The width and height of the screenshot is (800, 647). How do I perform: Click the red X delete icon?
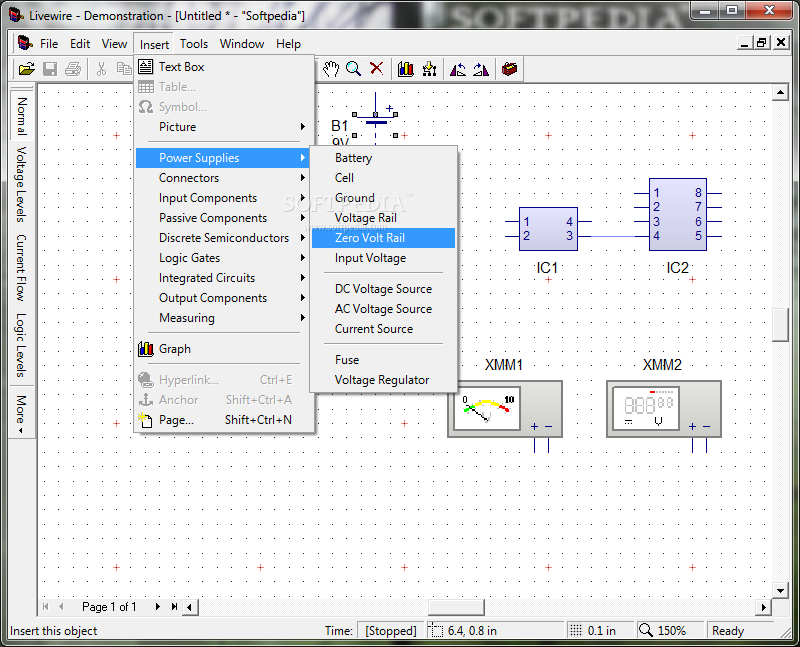[x=377, y=69]
